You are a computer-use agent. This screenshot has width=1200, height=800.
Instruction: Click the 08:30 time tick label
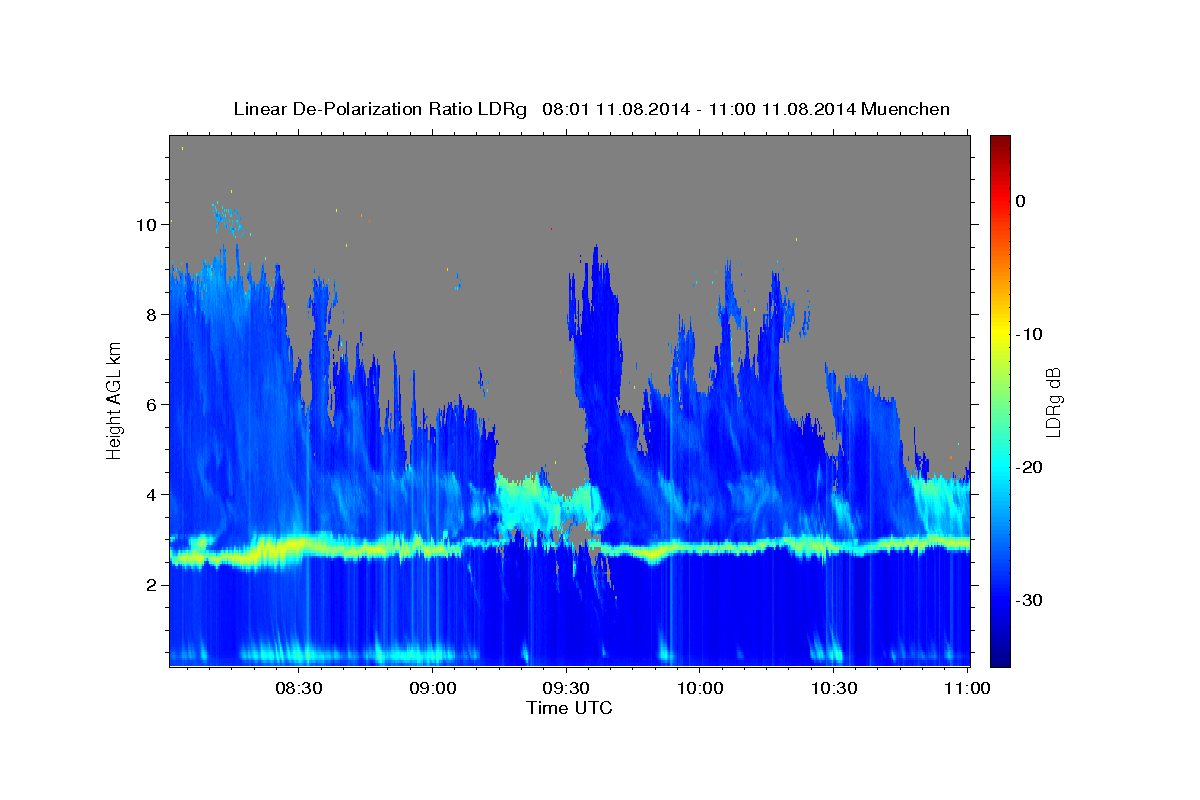[298, 689]
